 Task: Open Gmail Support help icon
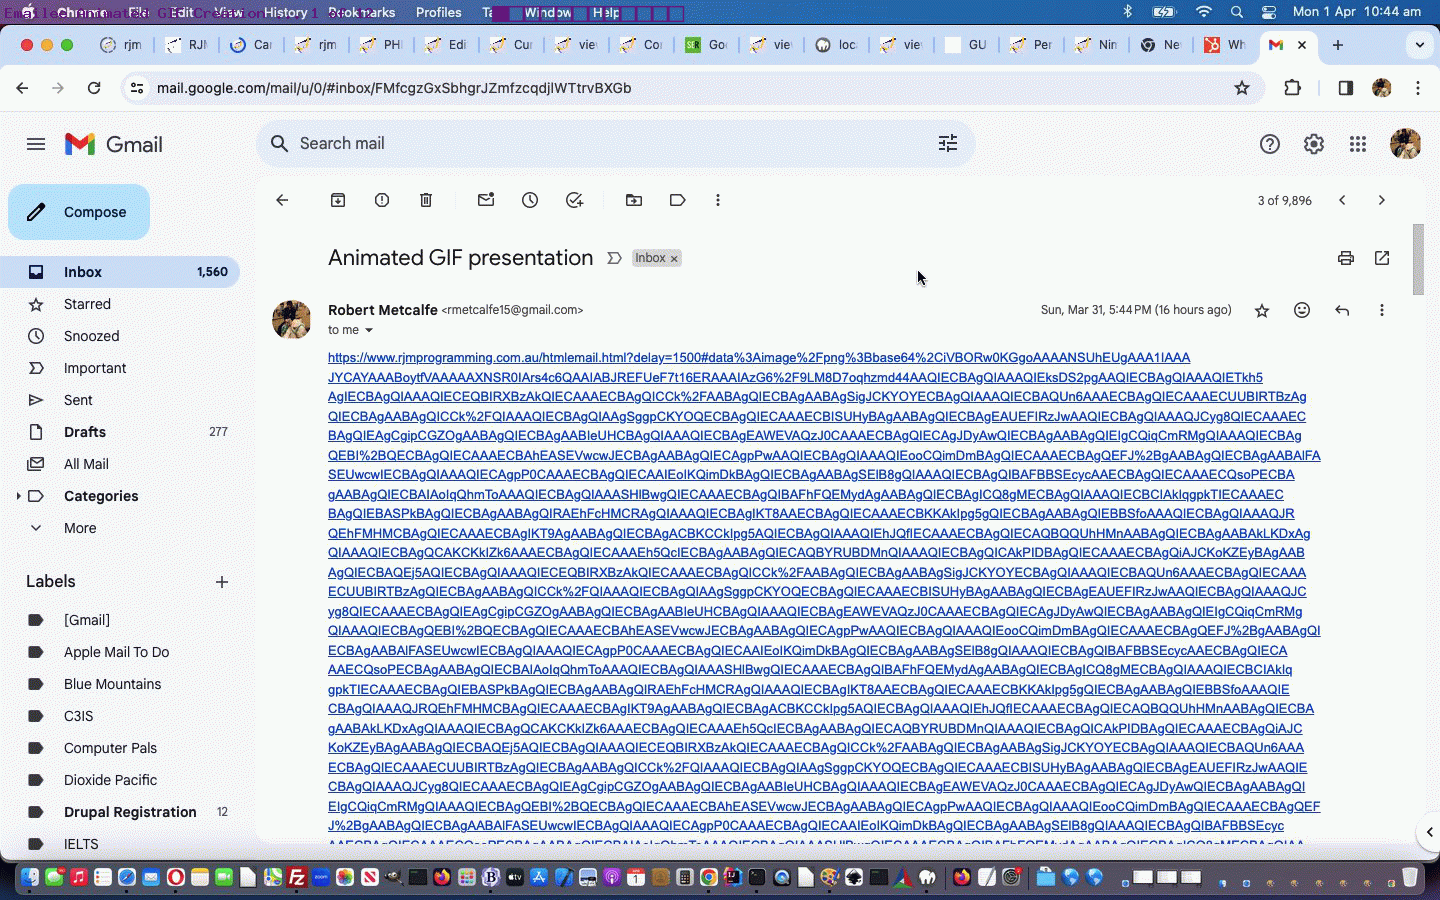pos(1270,144)
